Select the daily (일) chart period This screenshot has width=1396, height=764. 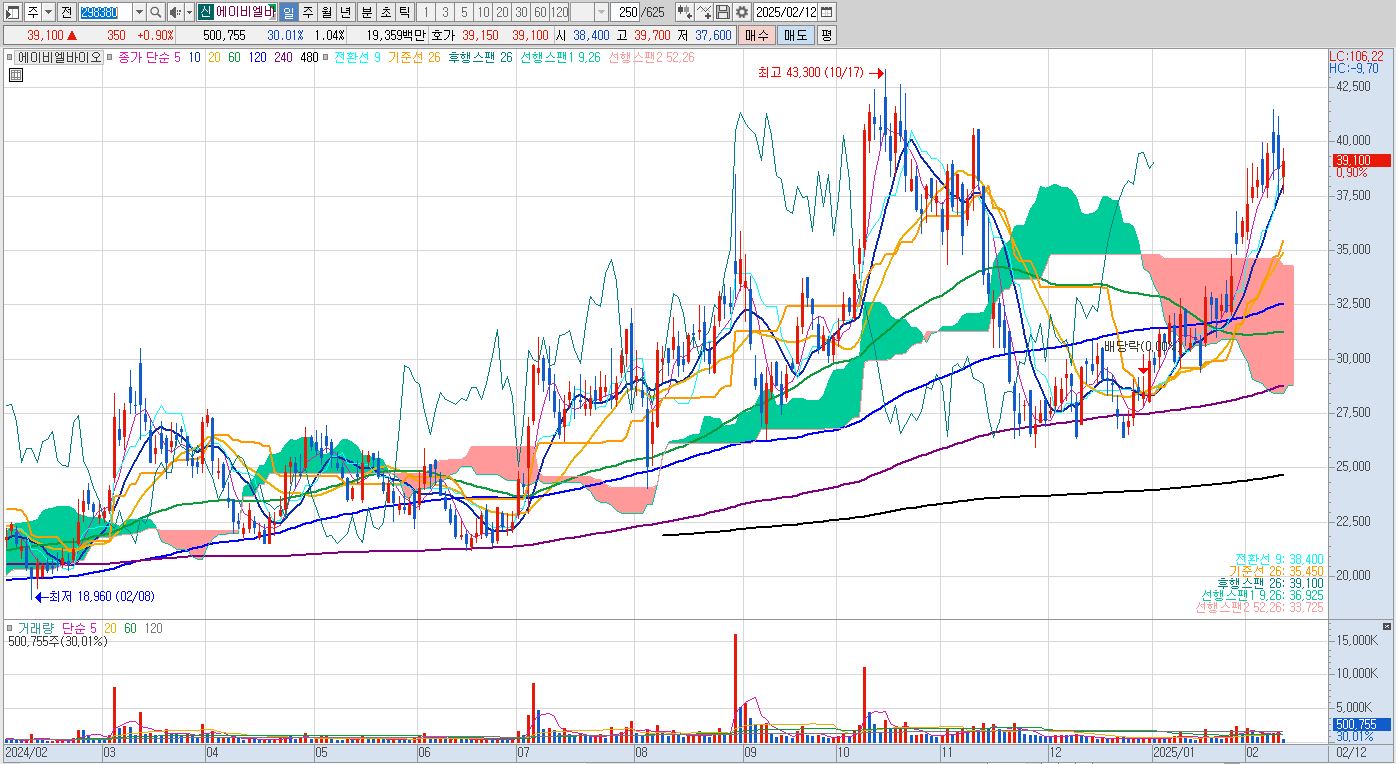click(288, 12)
